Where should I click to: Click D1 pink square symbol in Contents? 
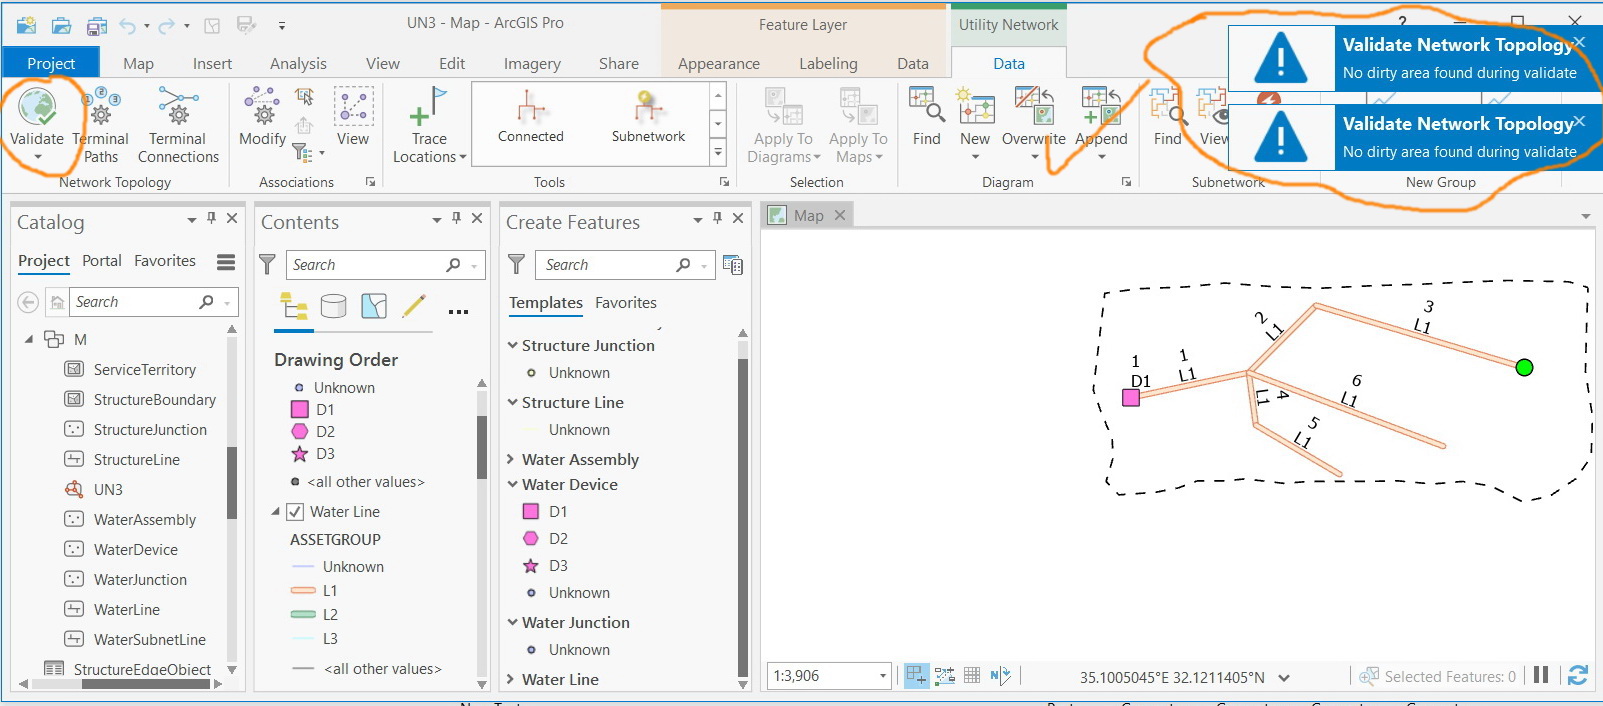coord(299,410)
